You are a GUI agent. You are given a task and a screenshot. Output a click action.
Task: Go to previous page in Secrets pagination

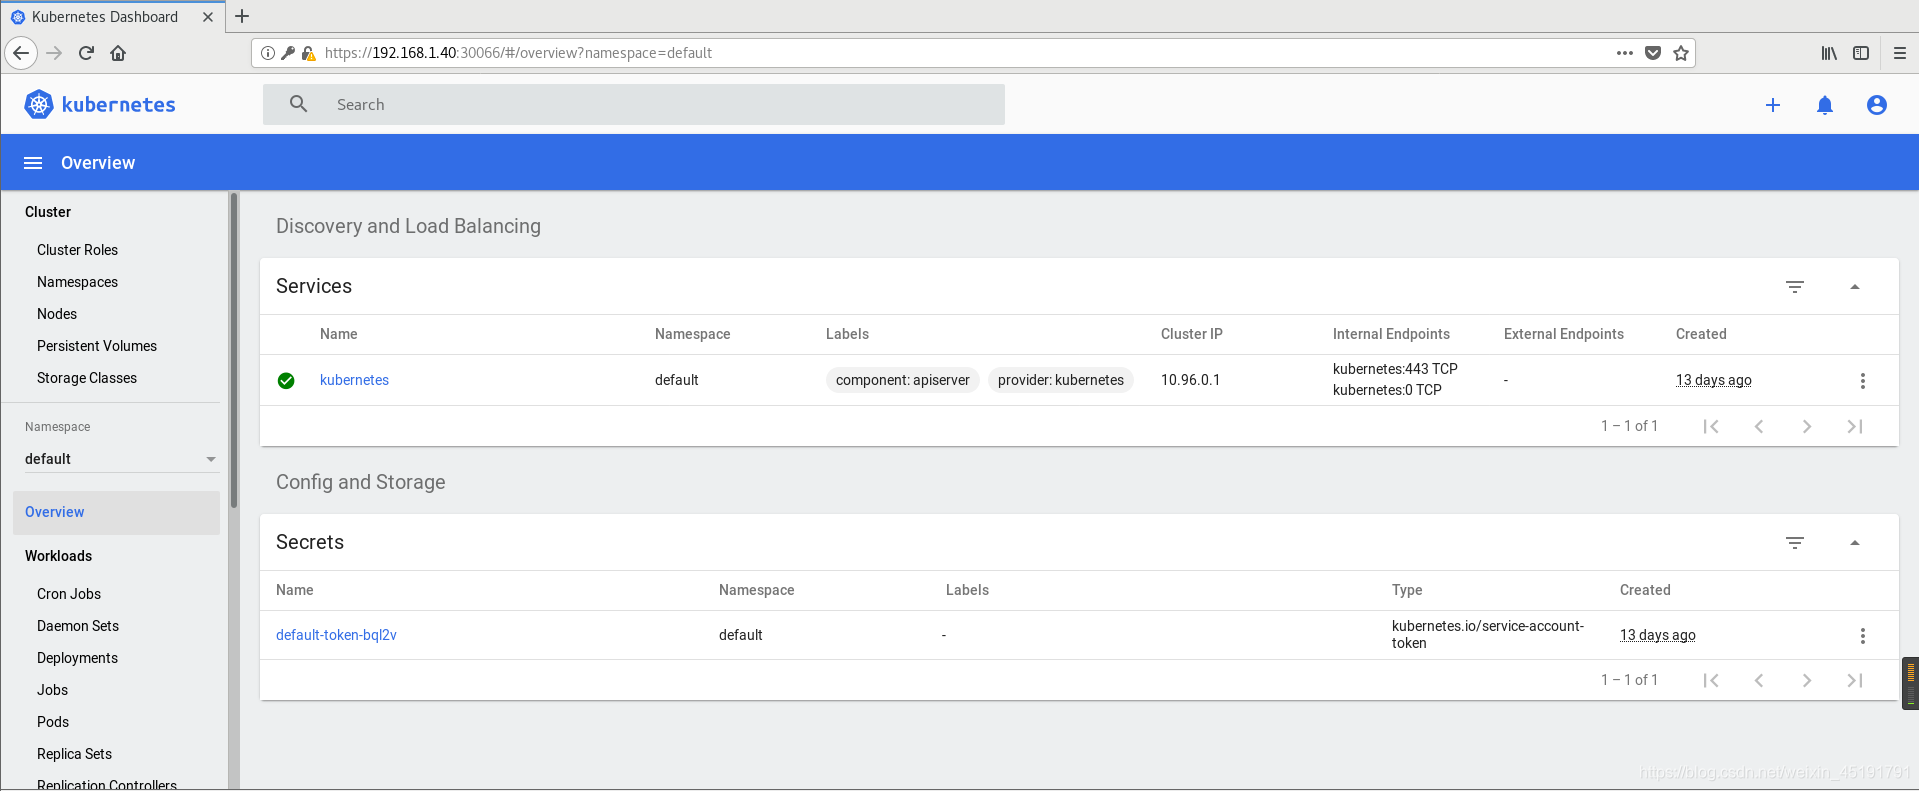[x=1759, y=680]
